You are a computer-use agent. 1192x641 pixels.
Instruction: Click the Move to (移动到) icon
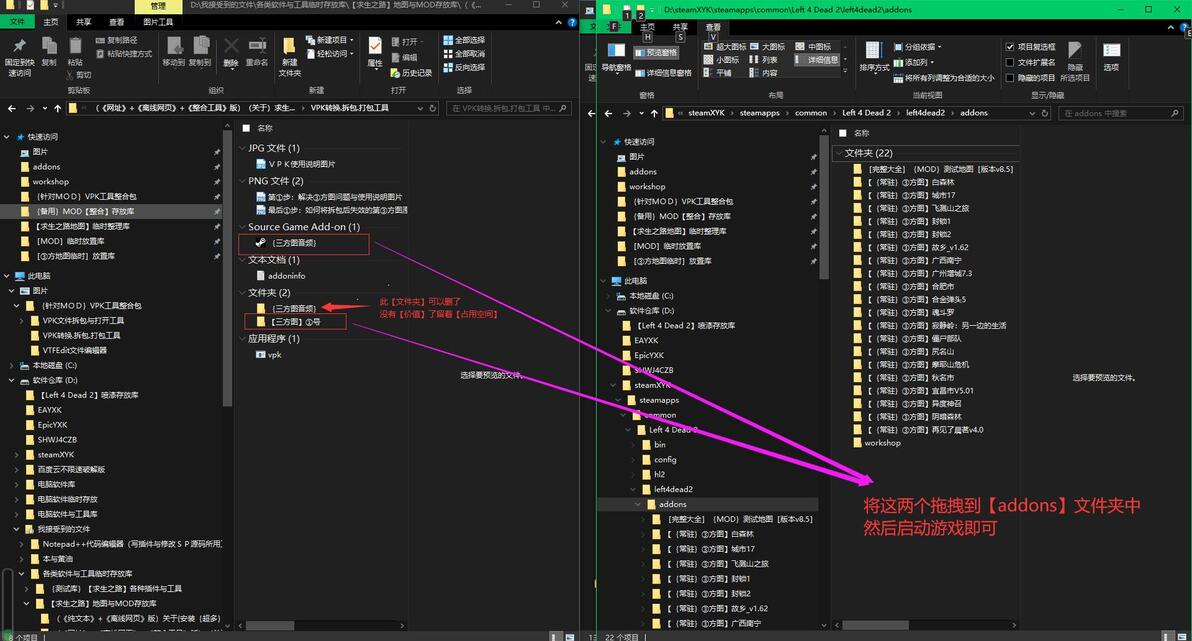click(174, 46)
